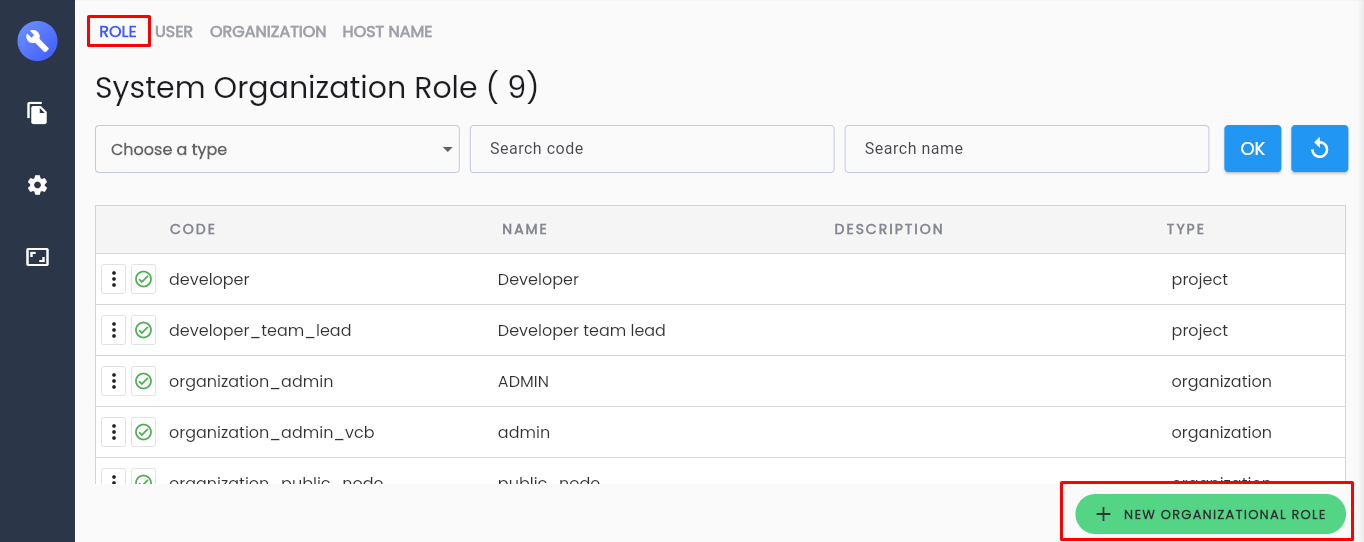
Task: Toggle green check status for organization_admin_vcb row
Action: [x=143, y=432]
